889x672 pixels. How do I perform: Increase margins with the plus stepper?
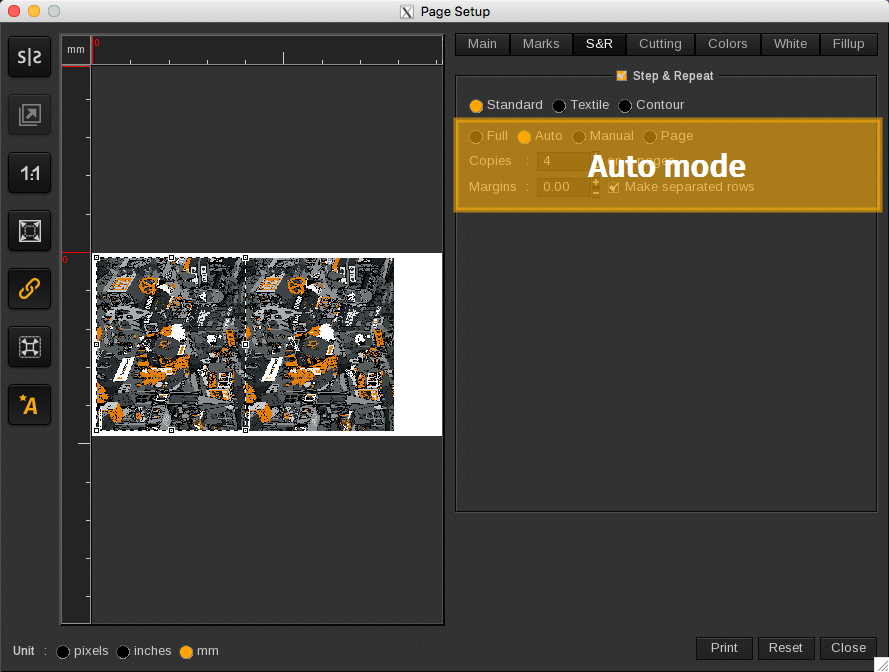tap(596, 182)
